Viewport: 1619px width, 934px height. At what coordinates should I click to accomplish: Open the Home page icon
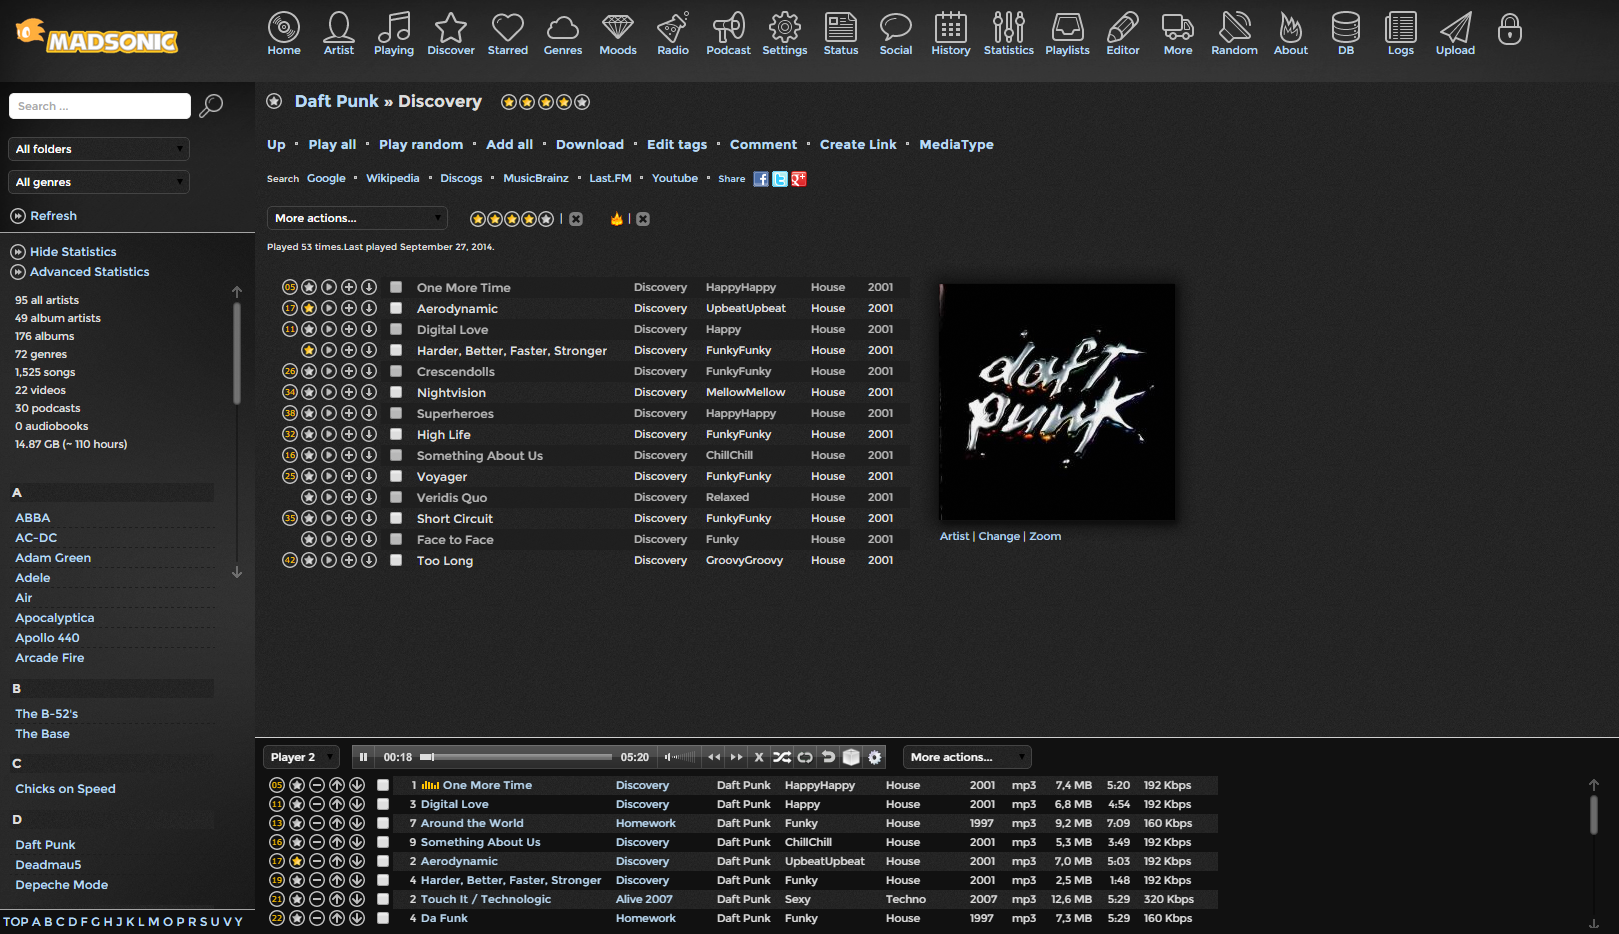[284, 27]
